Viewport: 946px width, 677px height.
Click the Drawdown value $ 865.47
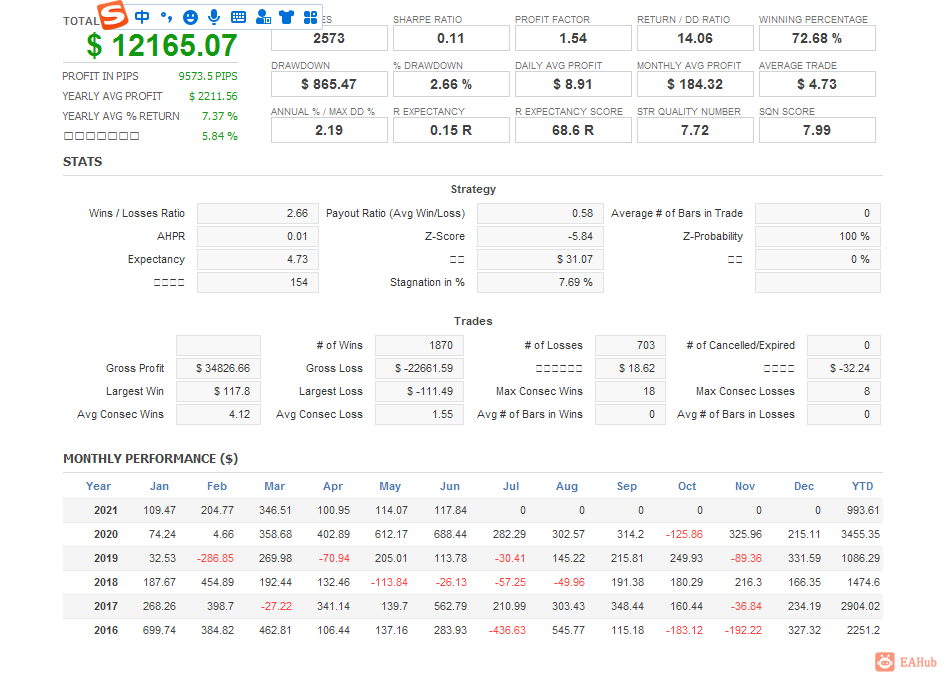click(329, 84)
